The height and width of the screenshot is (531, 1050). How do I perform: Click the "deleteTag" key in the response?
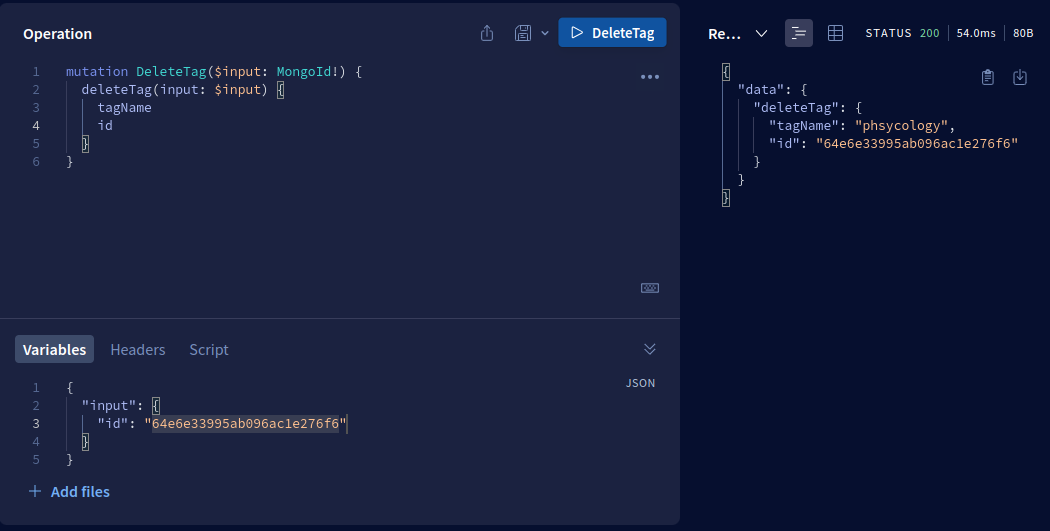click(x=796, y=107)
